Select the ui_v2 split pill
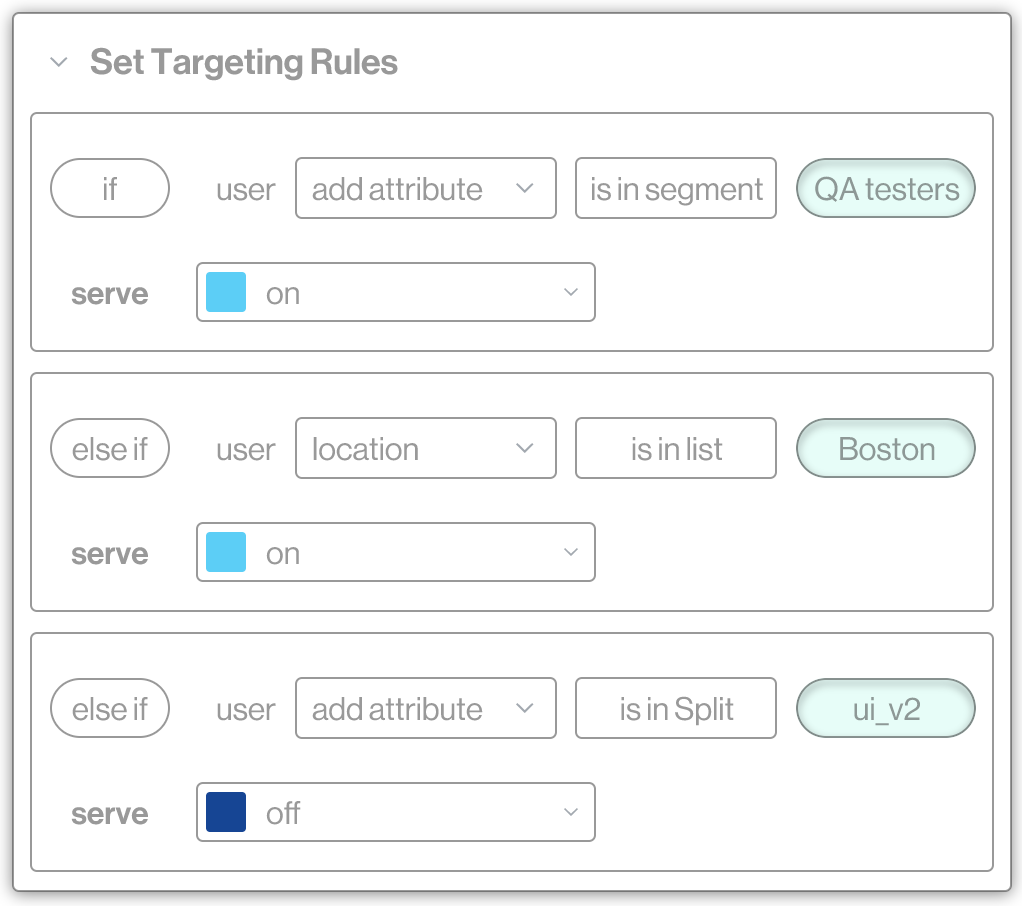This screenshot has height=906, width=1022. coord(886,709)
